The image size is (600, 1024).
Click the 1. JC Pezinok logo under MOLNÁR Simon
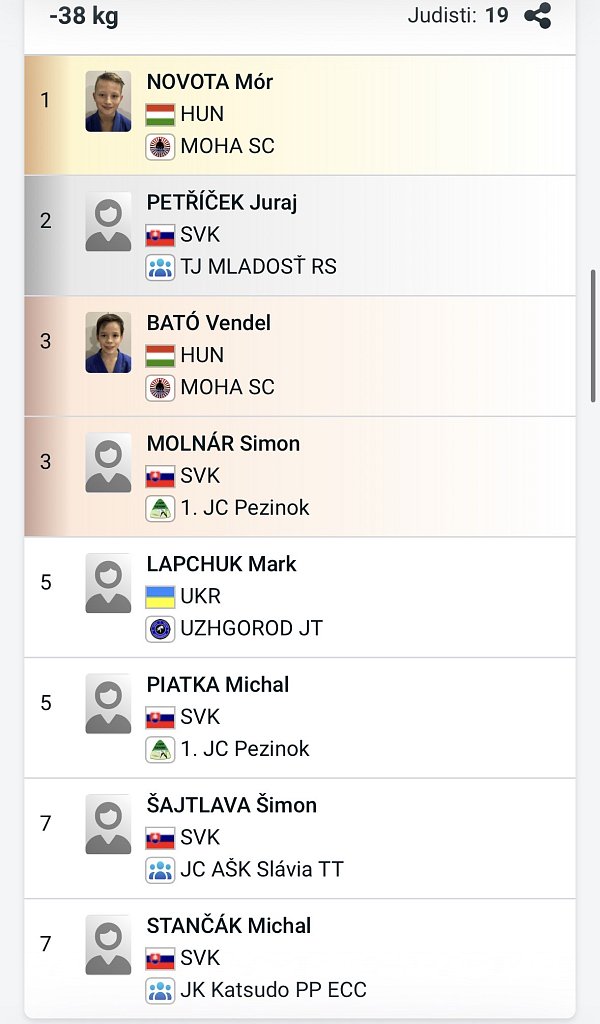coord(160,508)
